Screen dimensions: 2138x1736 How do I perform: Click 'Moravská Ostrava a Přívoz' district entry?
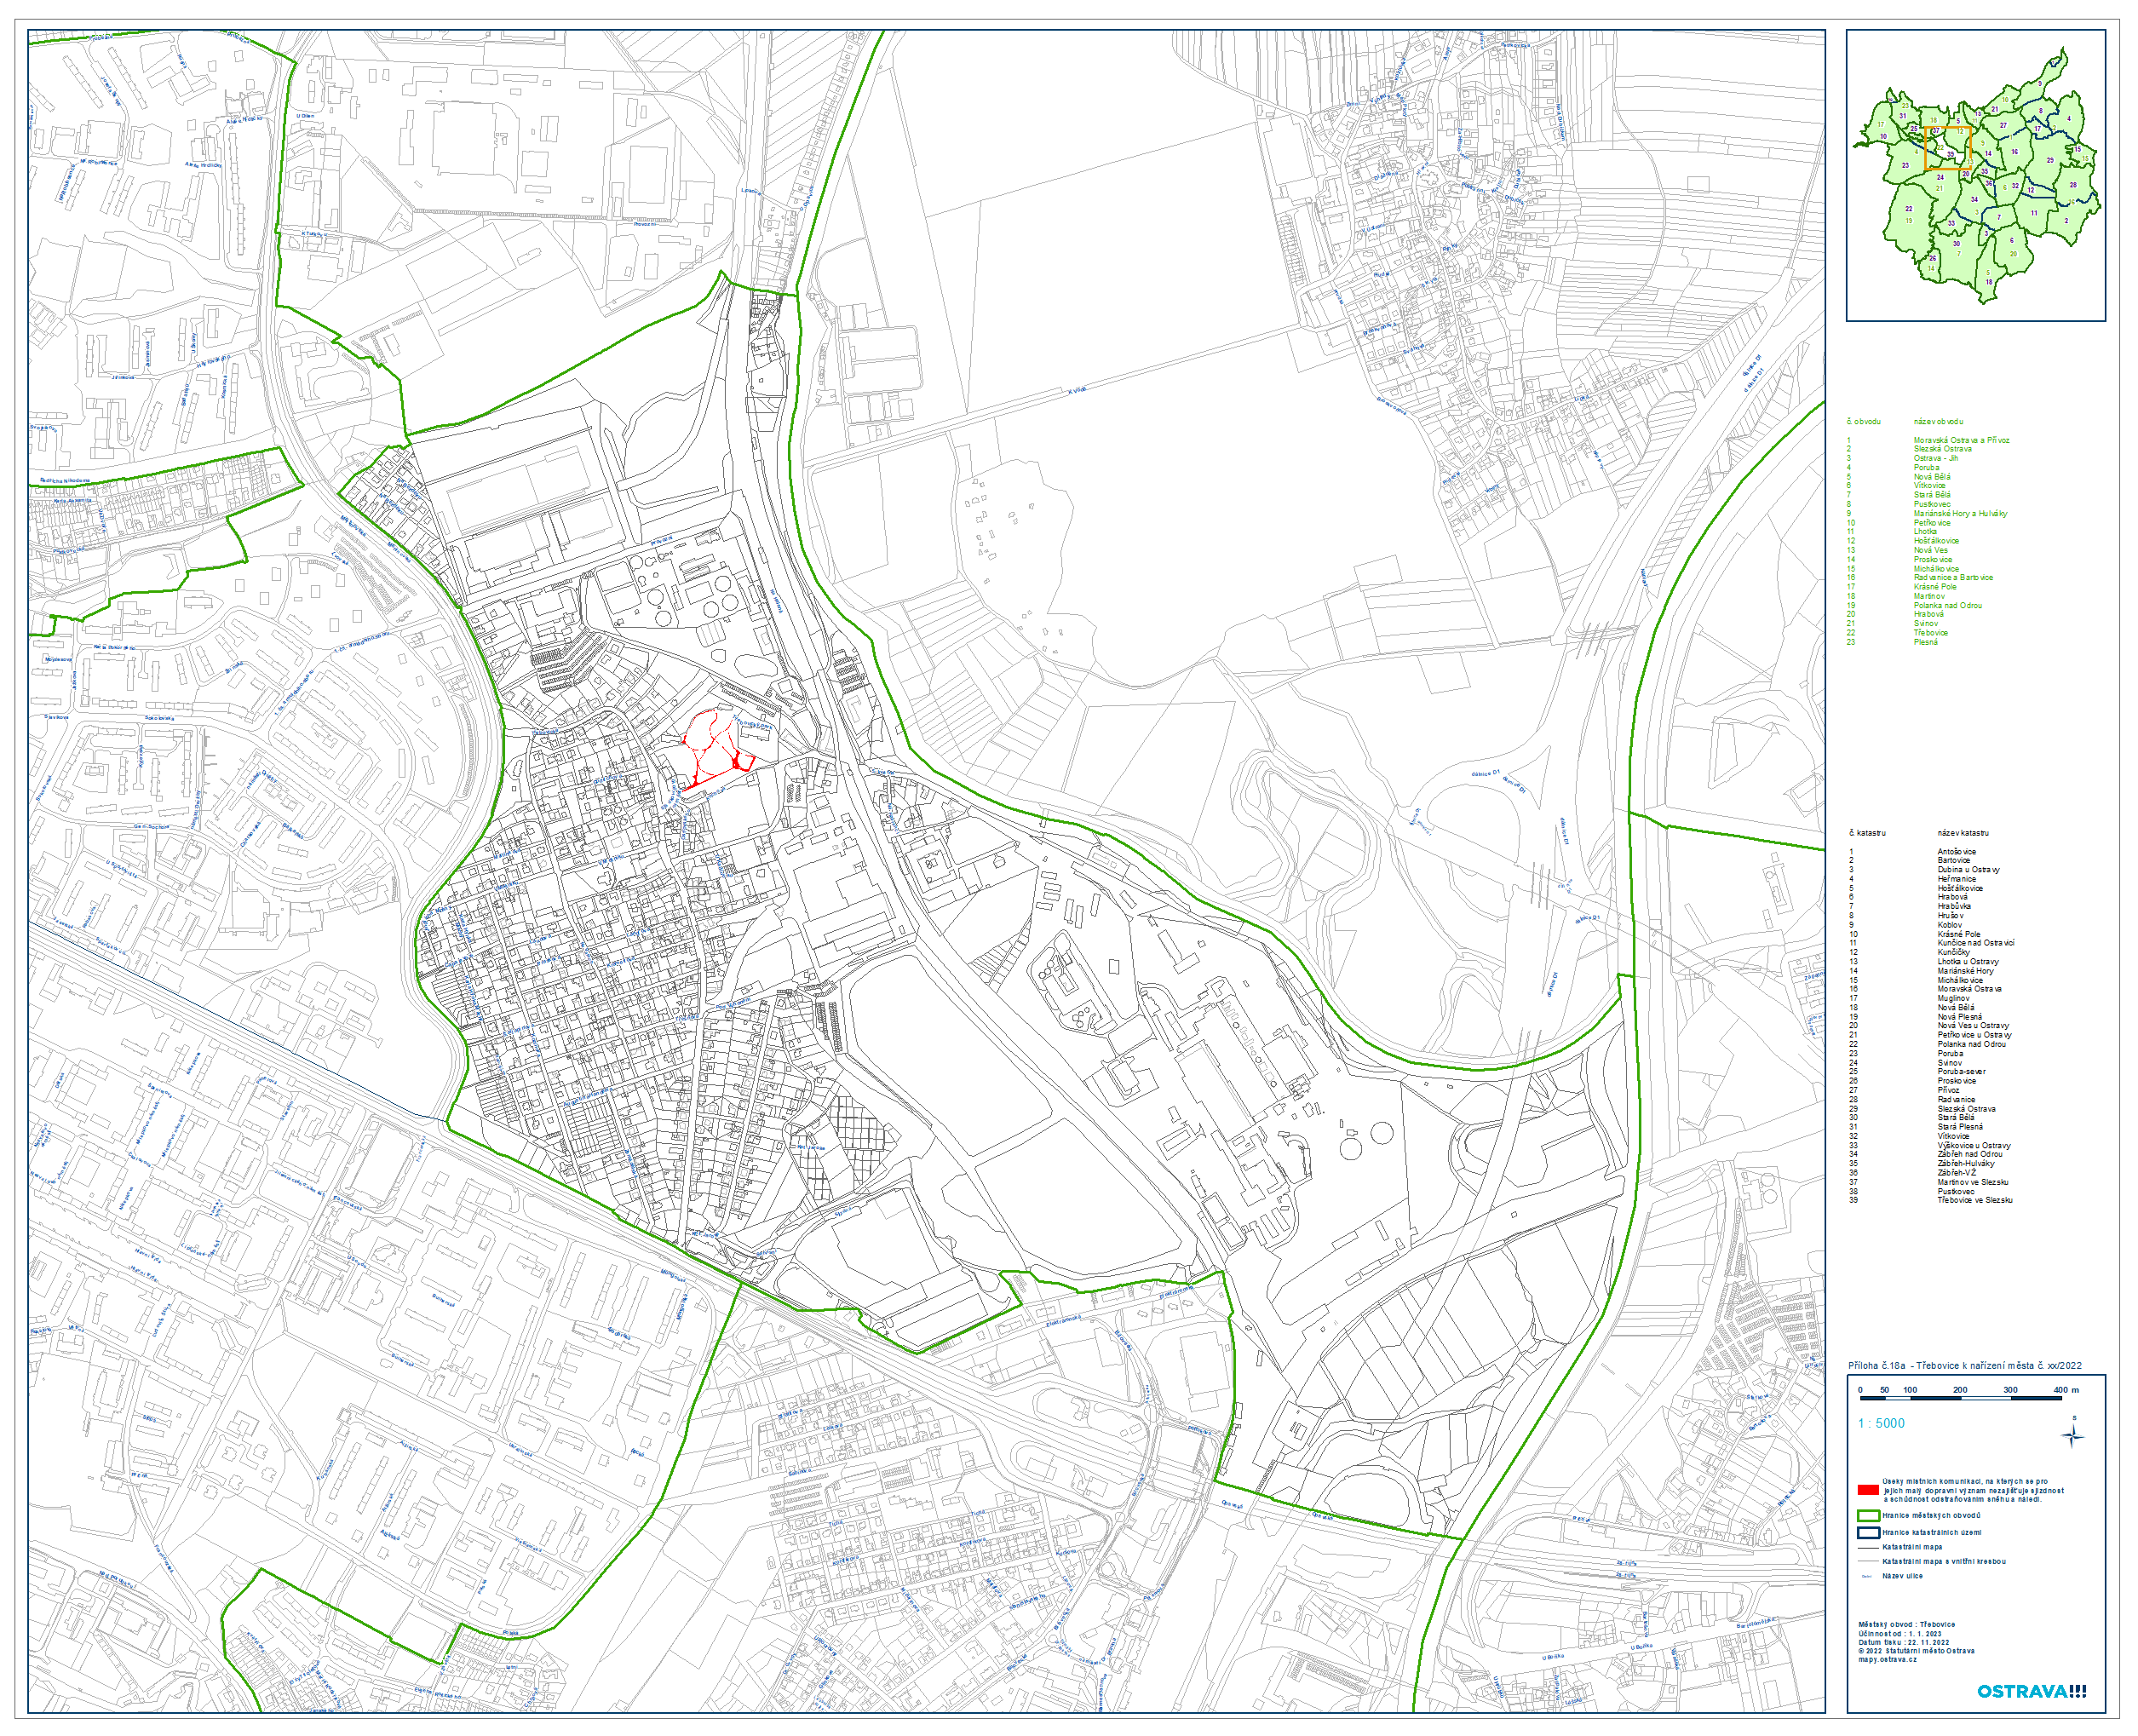(1961, 440)
